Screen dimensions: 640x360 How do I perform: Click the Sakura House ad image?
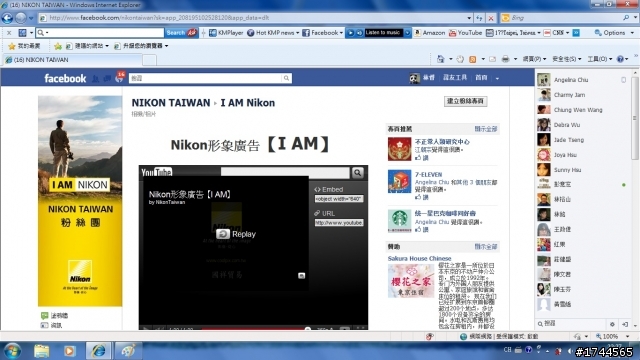pyautogui.click(x=411, y=281)
